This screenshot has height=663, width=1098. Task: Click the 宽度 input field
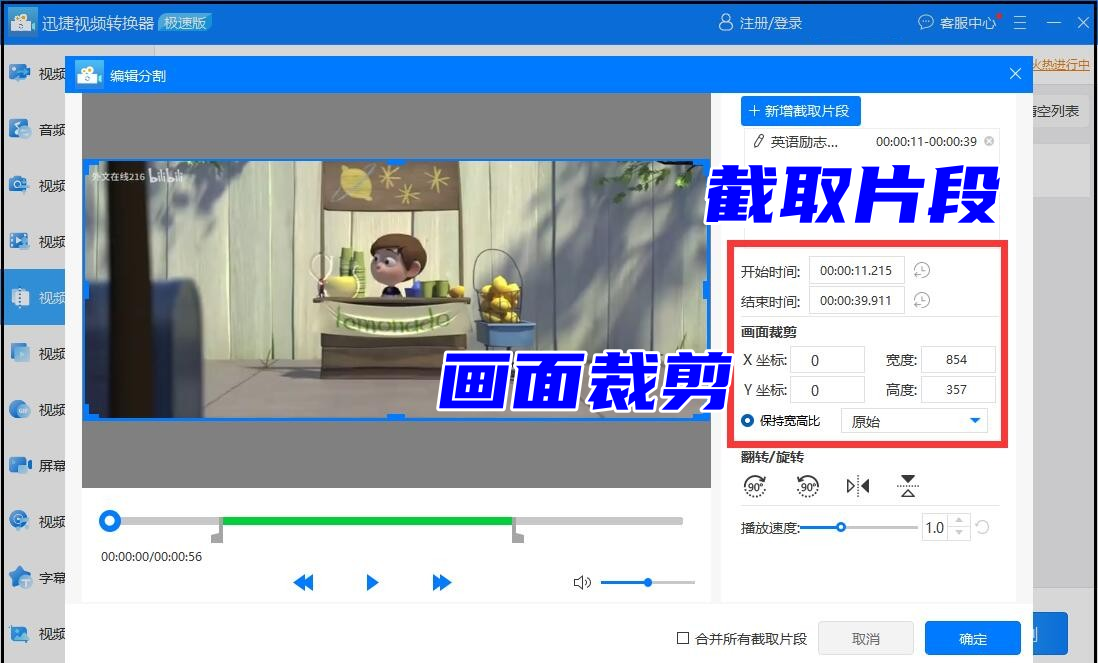958,360
